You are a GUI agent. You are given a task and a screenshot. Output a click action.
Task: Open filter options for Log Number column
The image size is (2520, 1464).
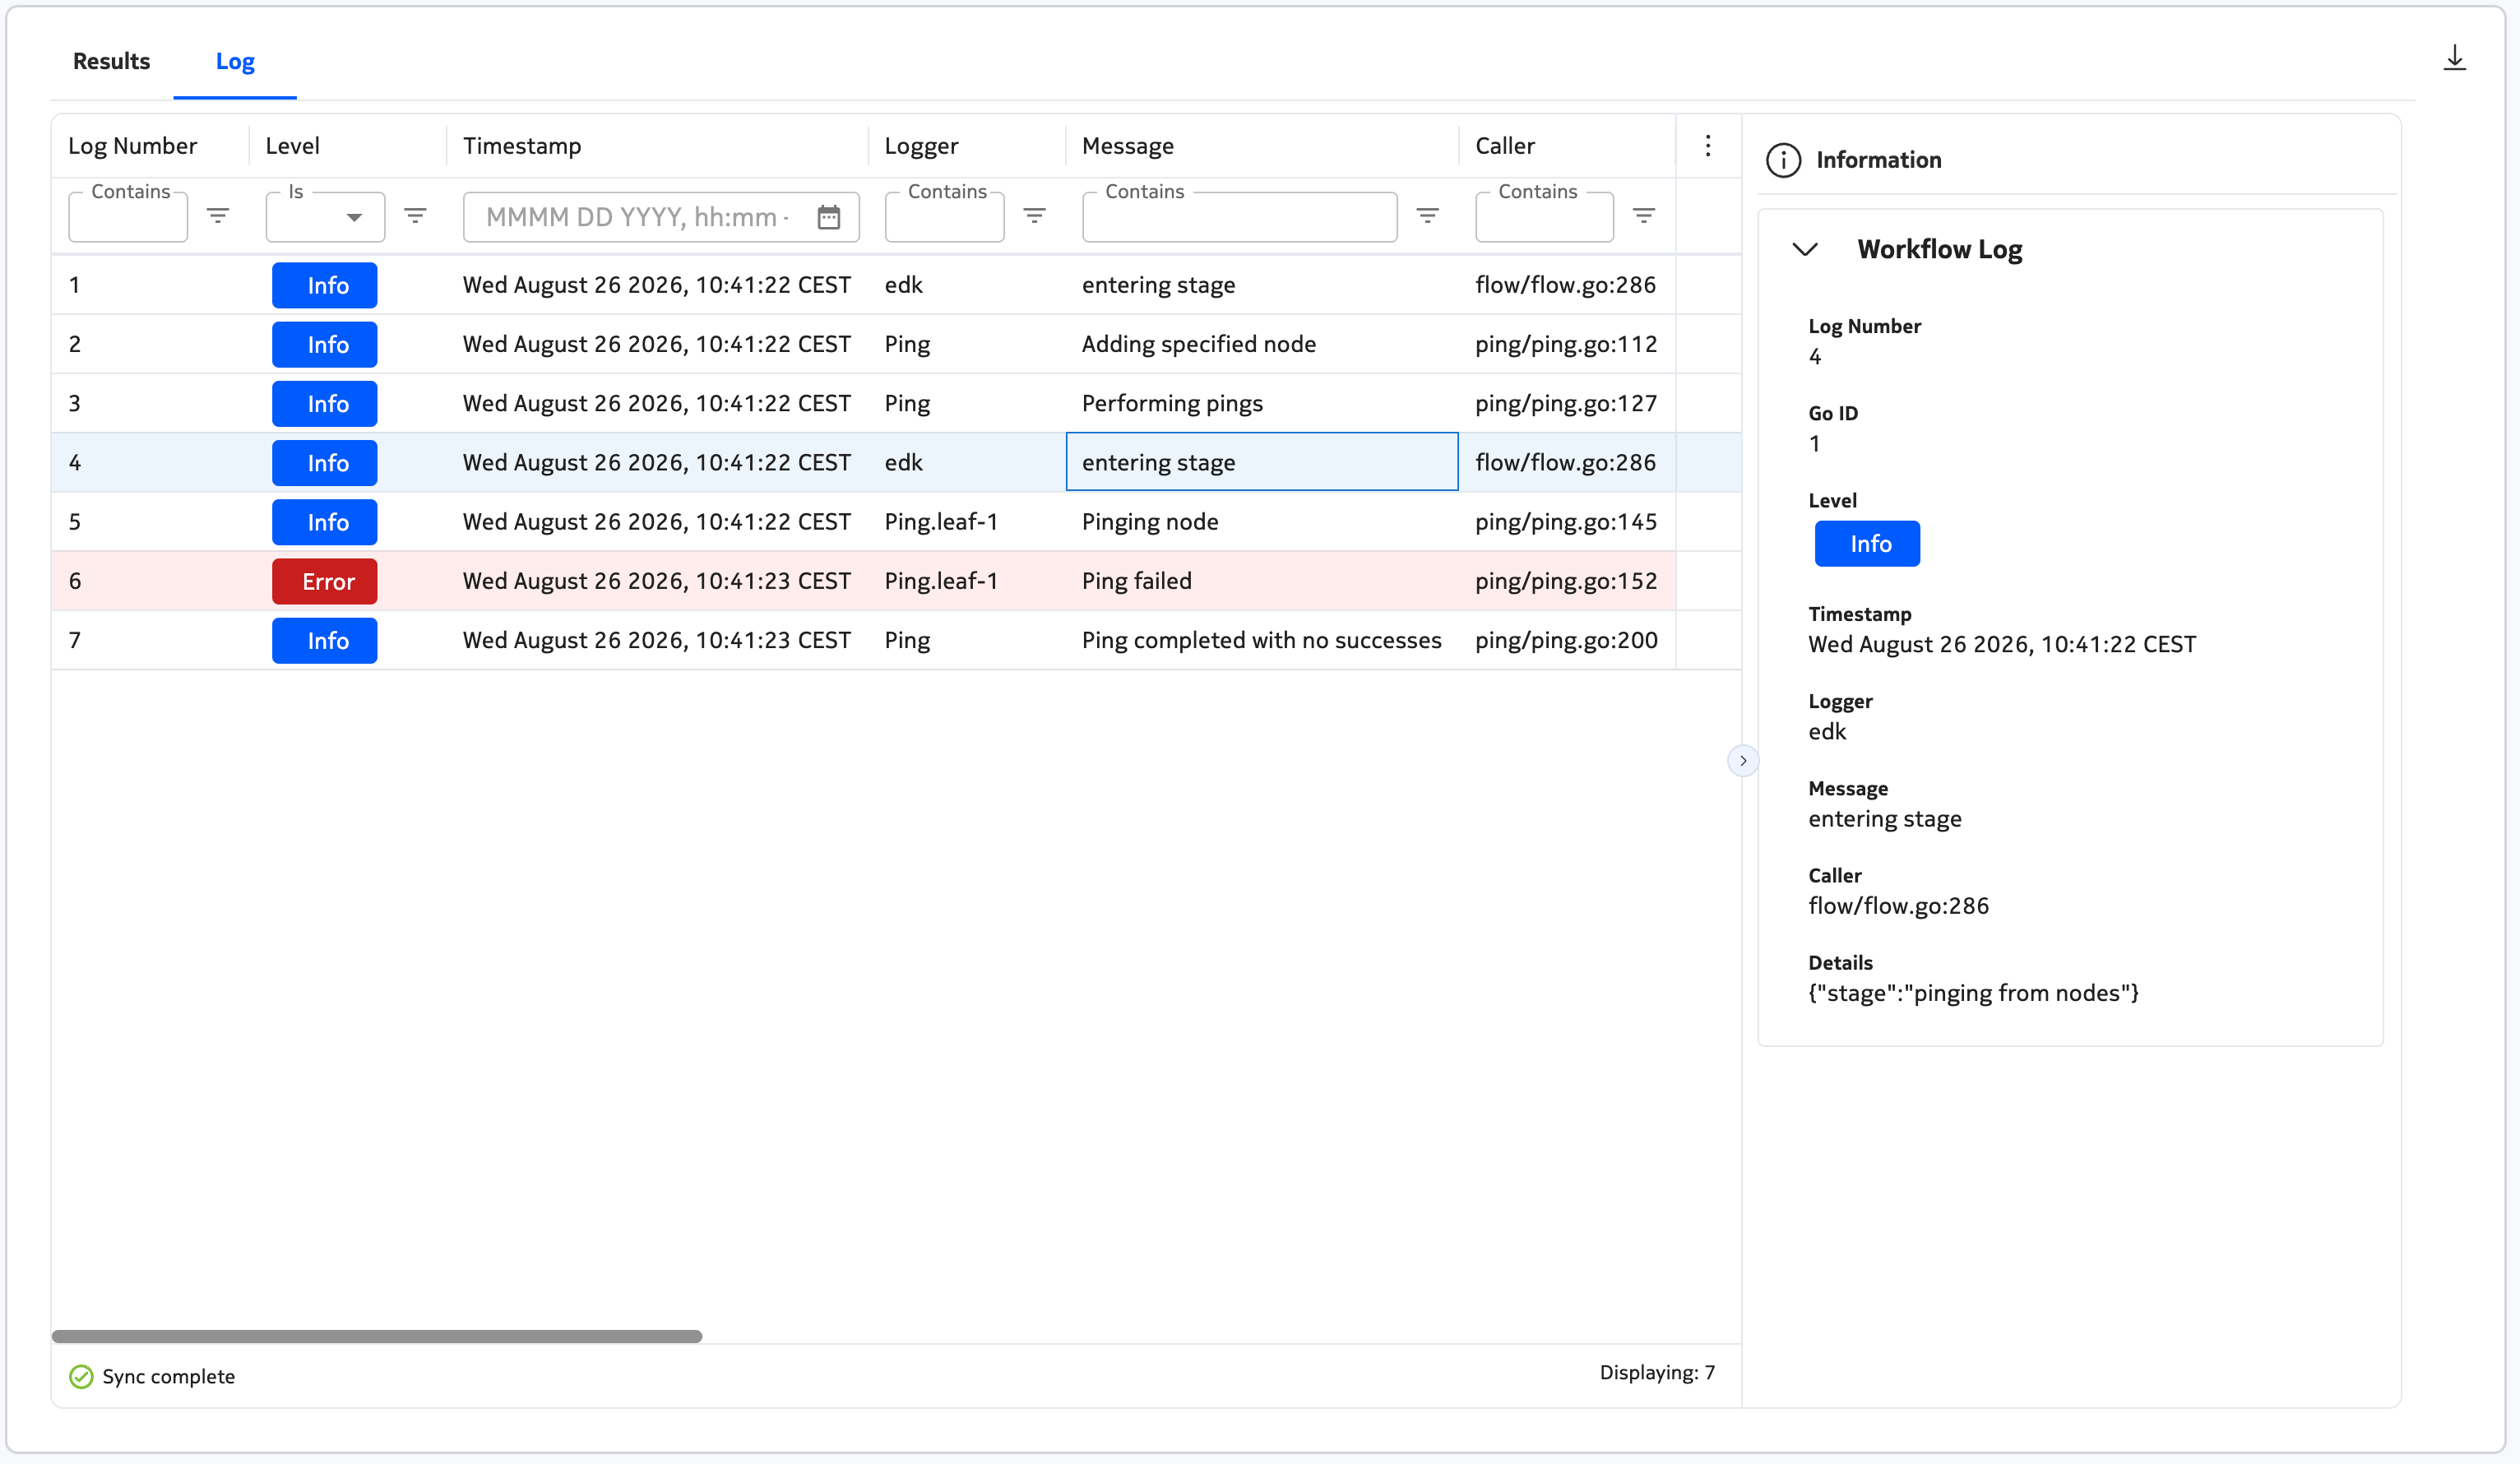[x=218, y=216]
